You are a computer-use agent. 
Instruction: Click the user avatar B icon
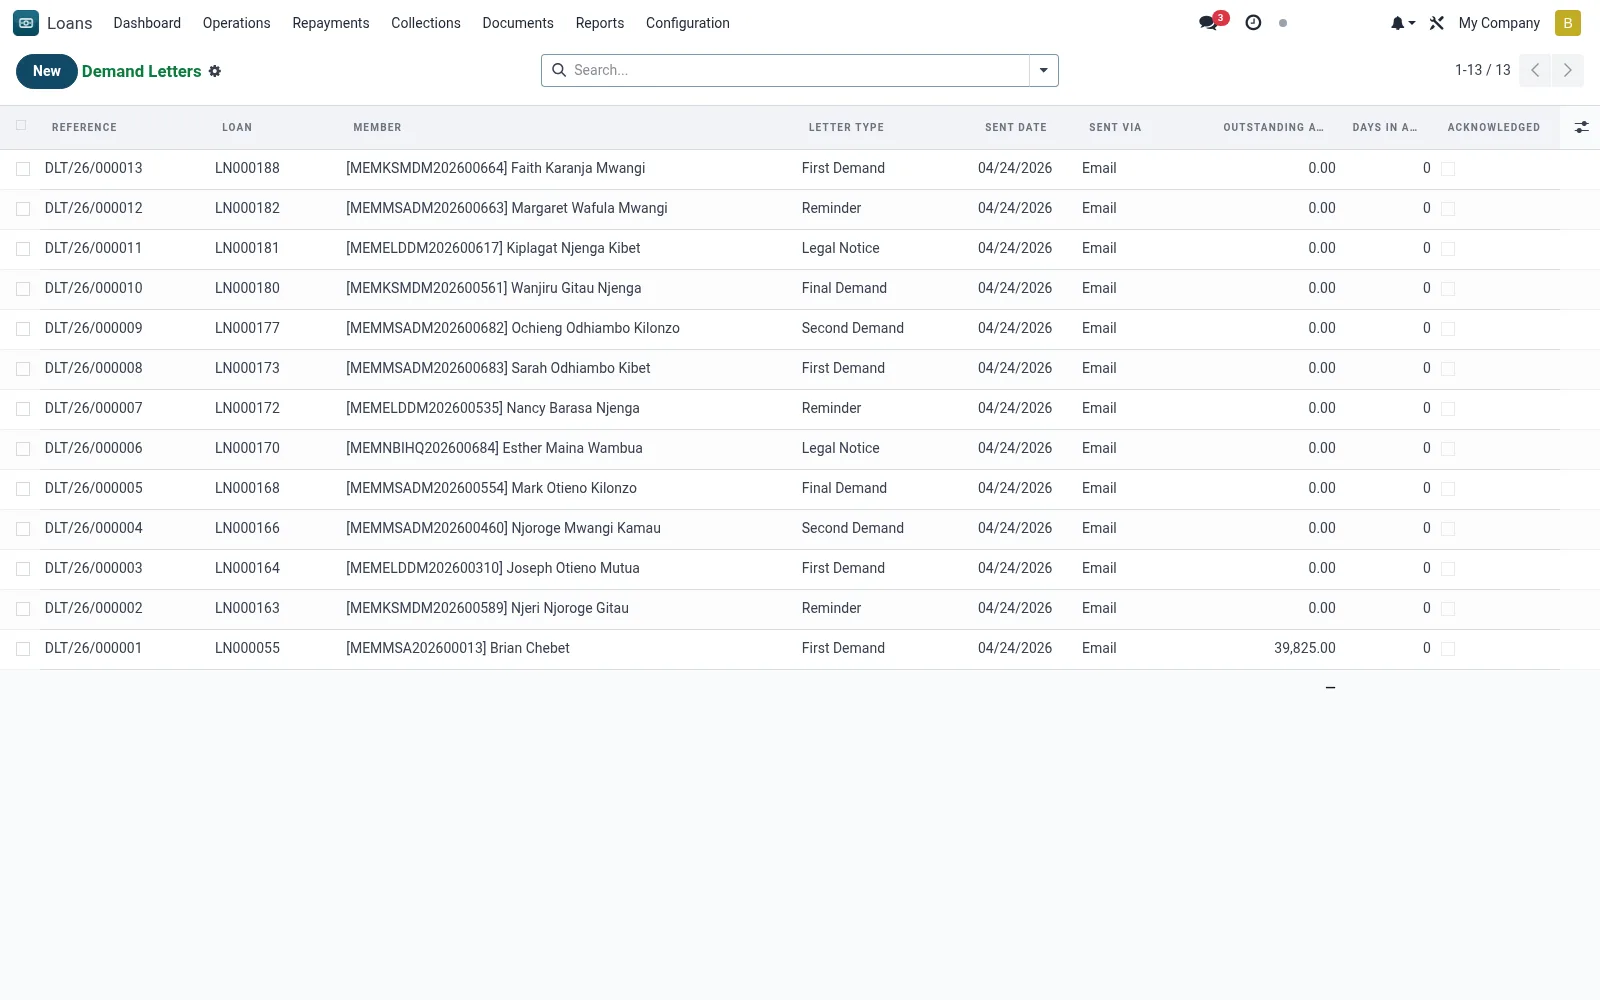[x=1568, y=23]
